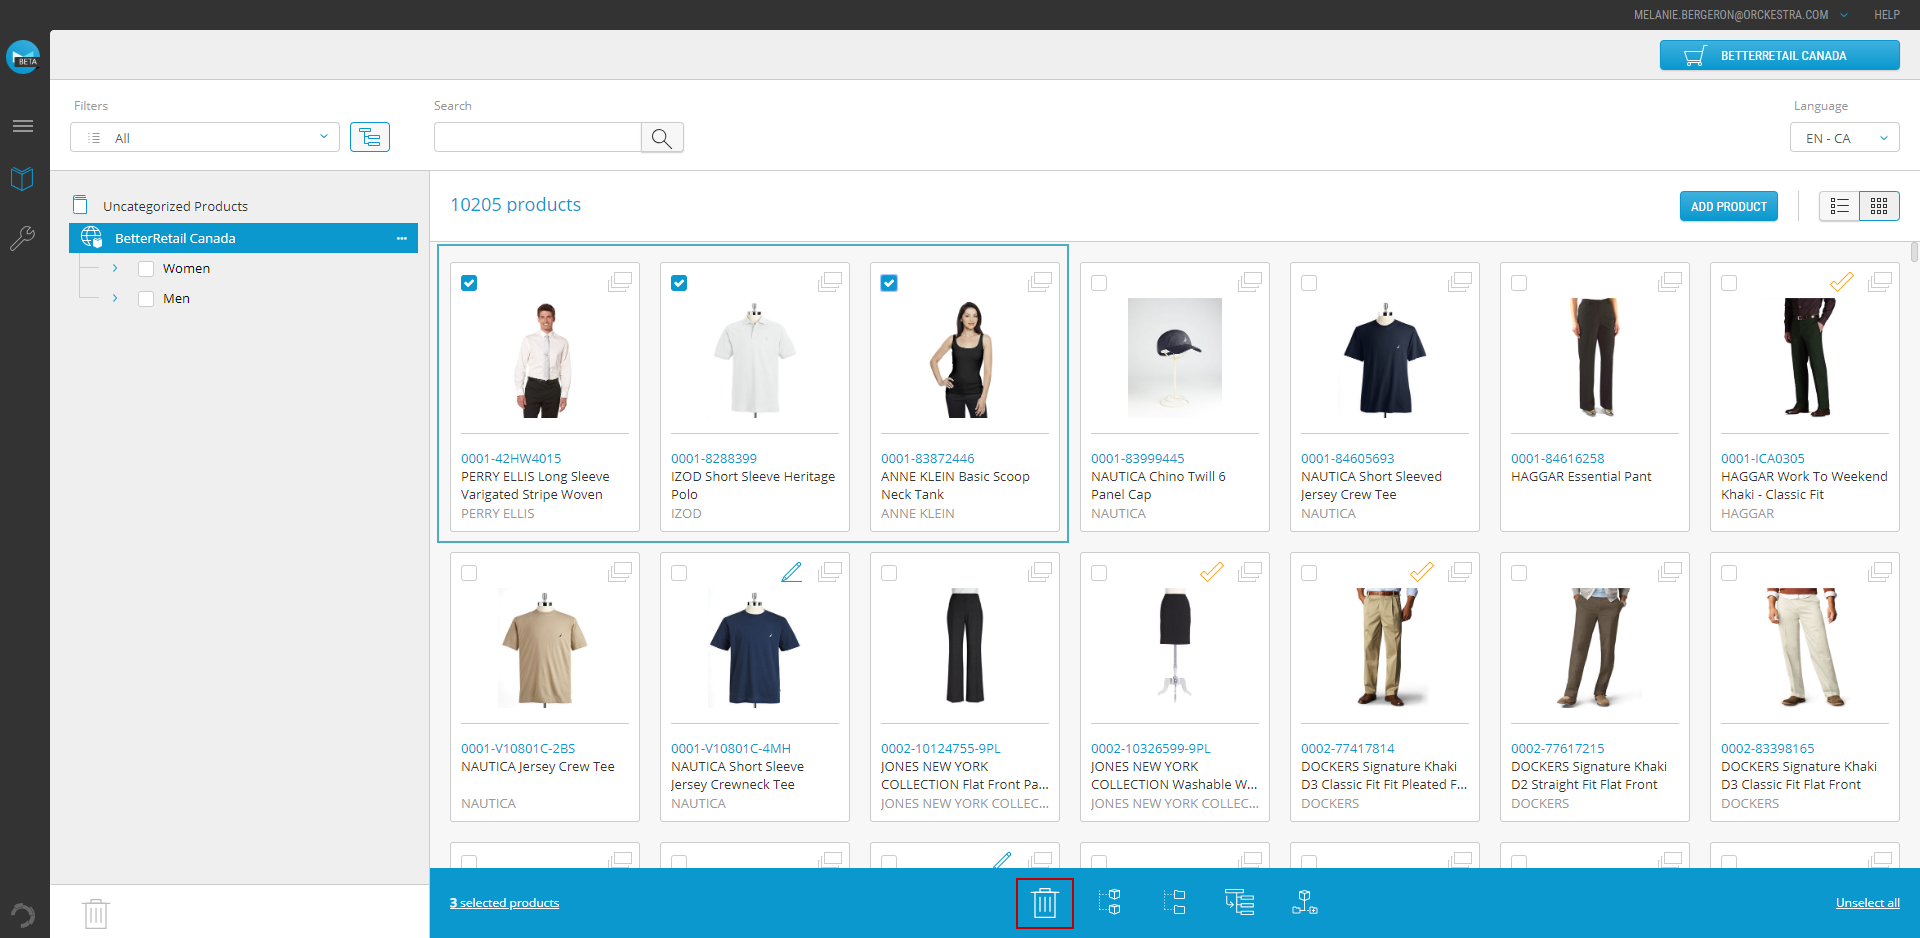Uncheck the Perry Ellis shirt checkbox
The height and width of the screenshot is (938, 1920).
tap(469, 283)
